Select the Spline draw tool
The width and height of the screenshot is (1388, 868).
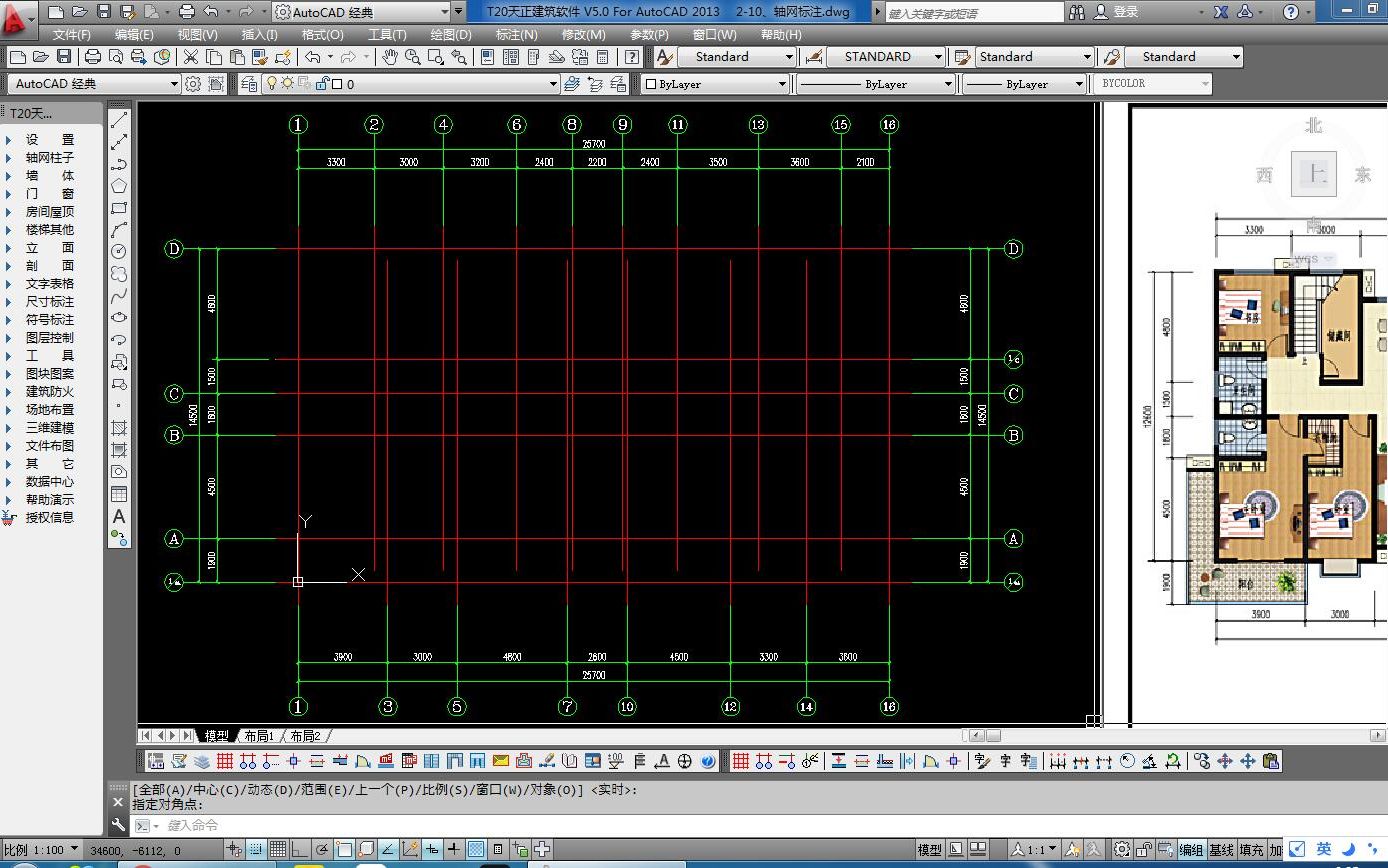pos(119,295)
